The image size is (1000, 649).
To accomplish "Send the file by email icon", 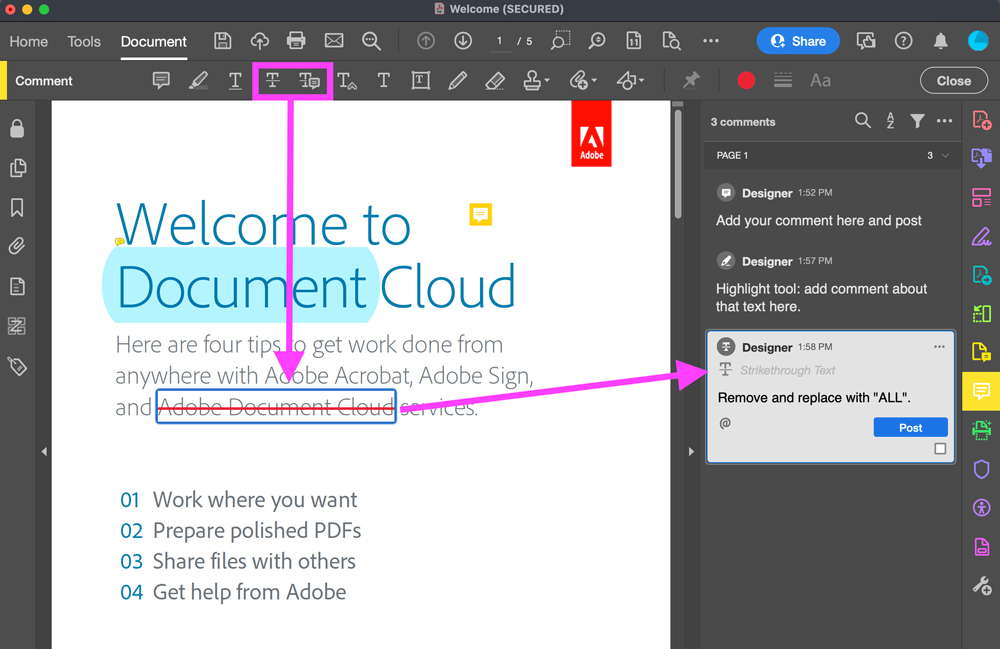I will pos(334,41).
